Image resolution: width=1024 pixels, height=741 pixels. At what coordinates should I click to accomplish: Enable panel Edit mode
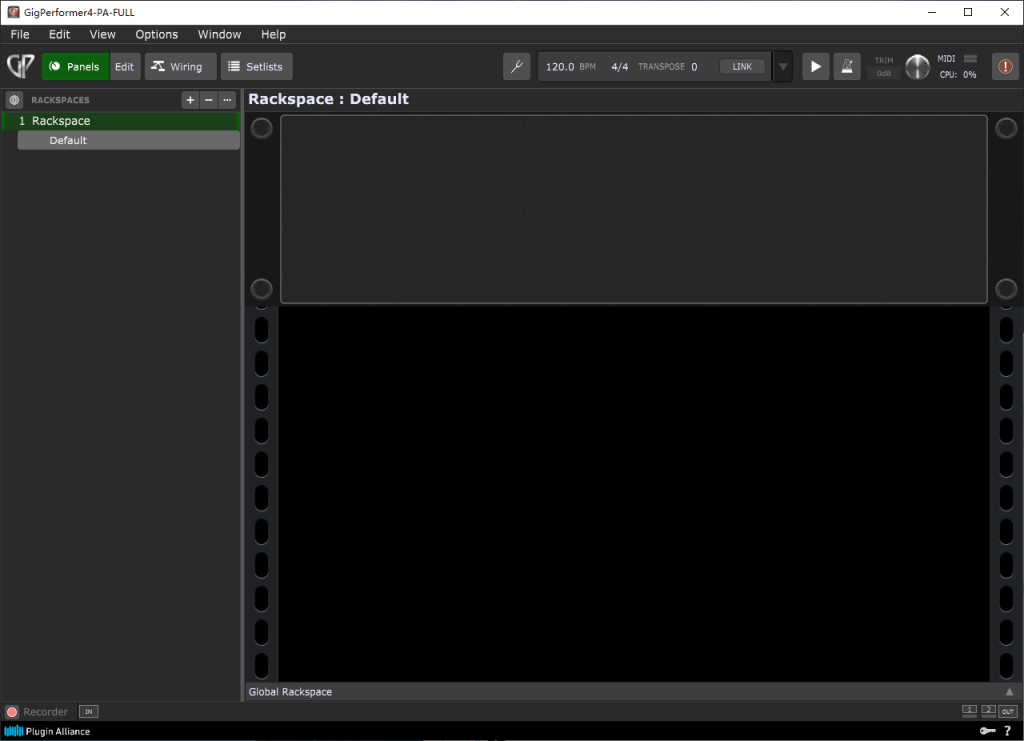click(125, 67)
